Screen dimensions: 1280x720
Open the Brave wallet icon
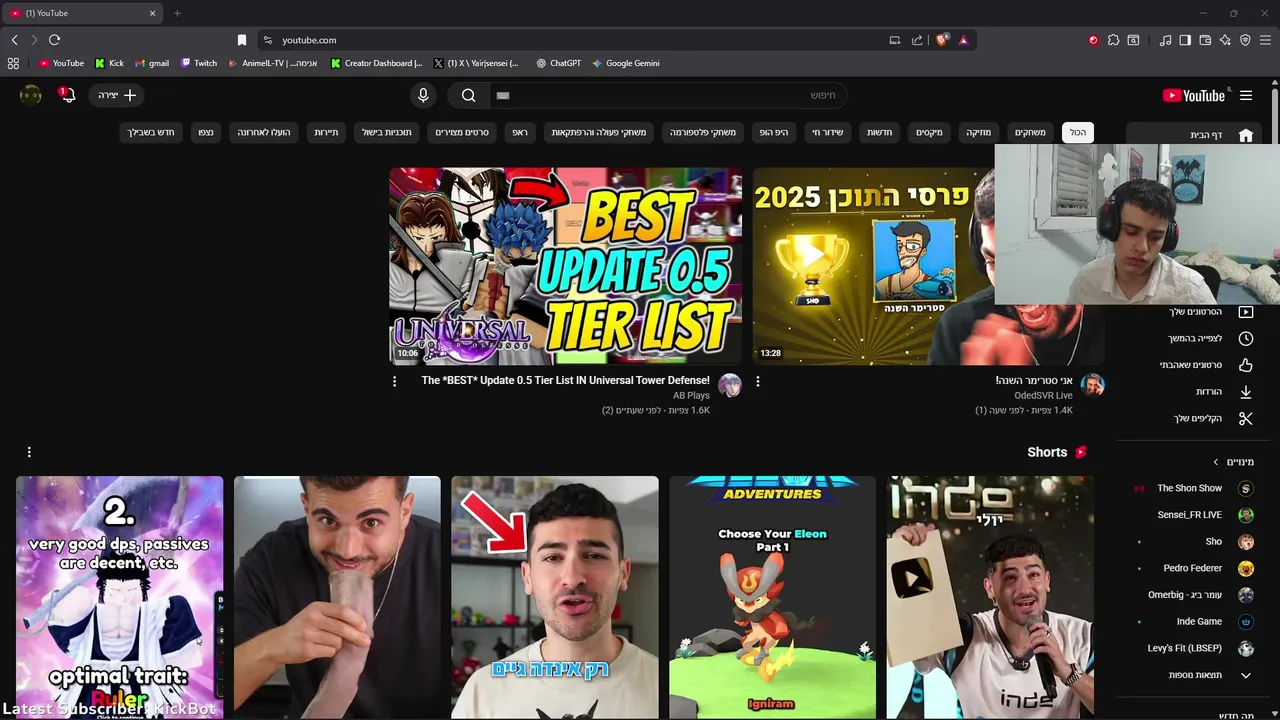1205,40
